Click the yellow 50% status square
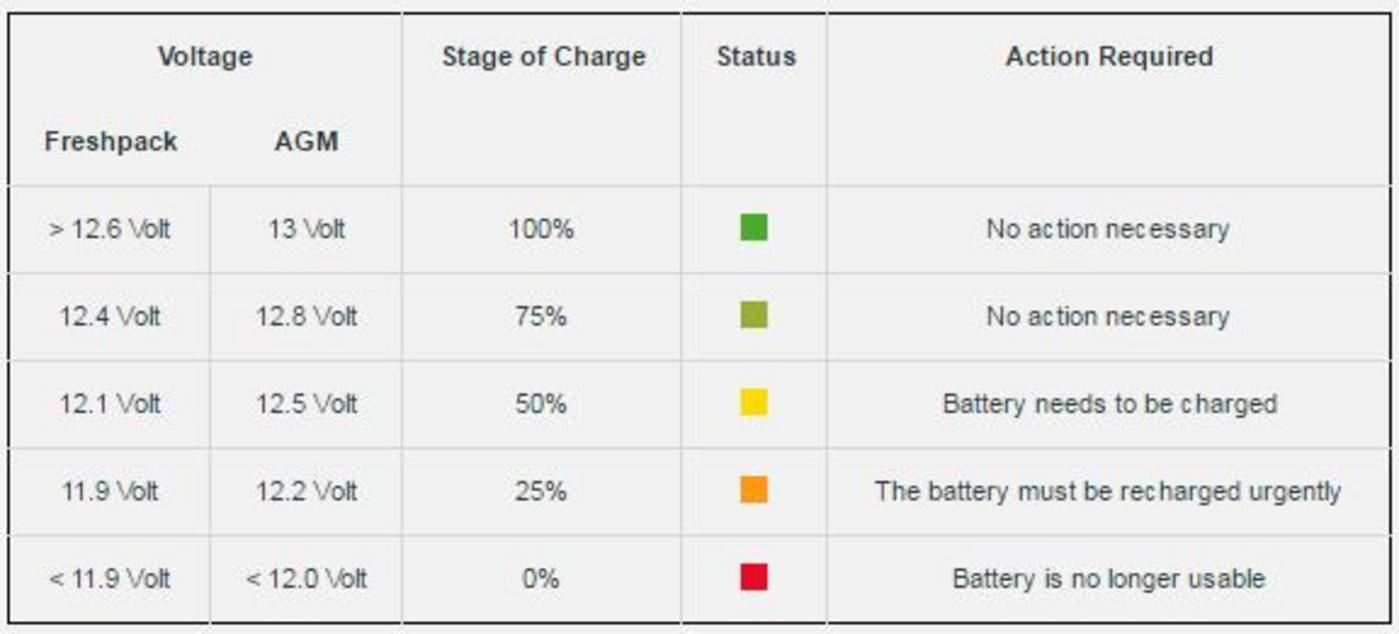This screenshot has width=1399, height=634. click(x=753, y=403)
